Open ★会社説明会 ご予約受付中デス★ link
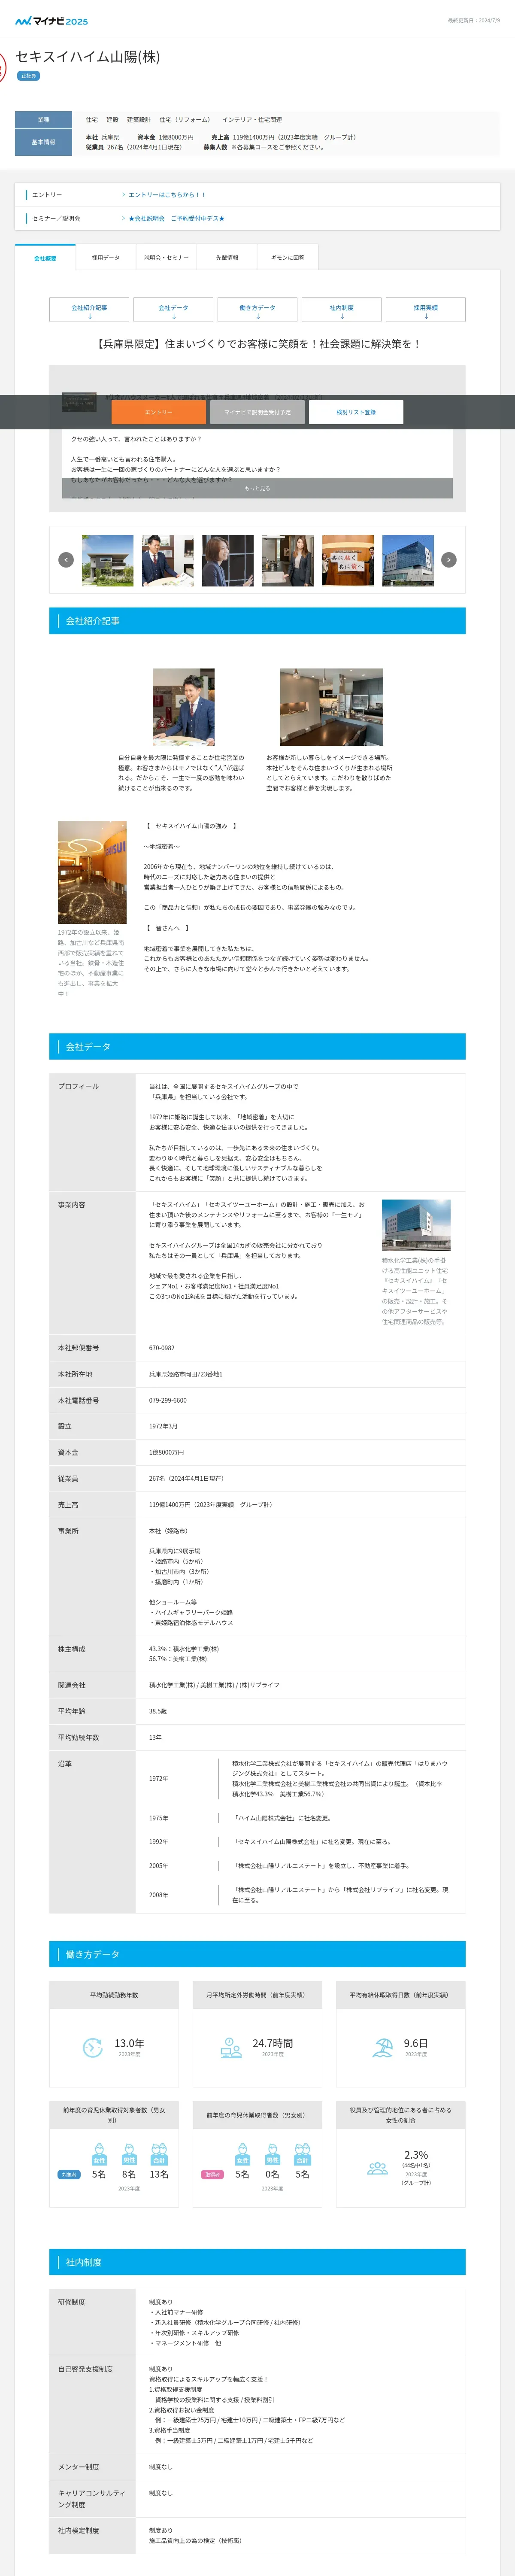 coord(176,218)
